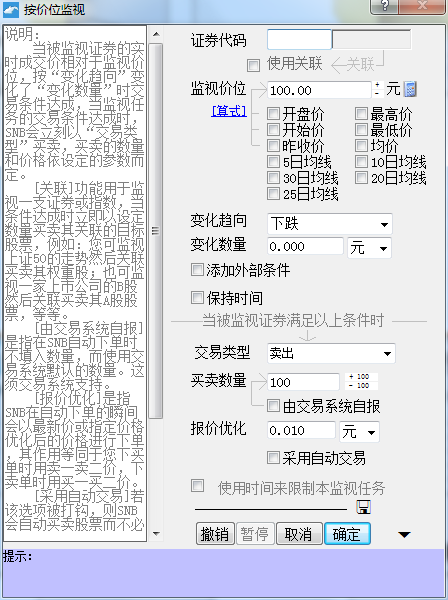Click the 变化数量 field showing 0.000
Viewport: 448px width, 600px height.
(305, 246)
